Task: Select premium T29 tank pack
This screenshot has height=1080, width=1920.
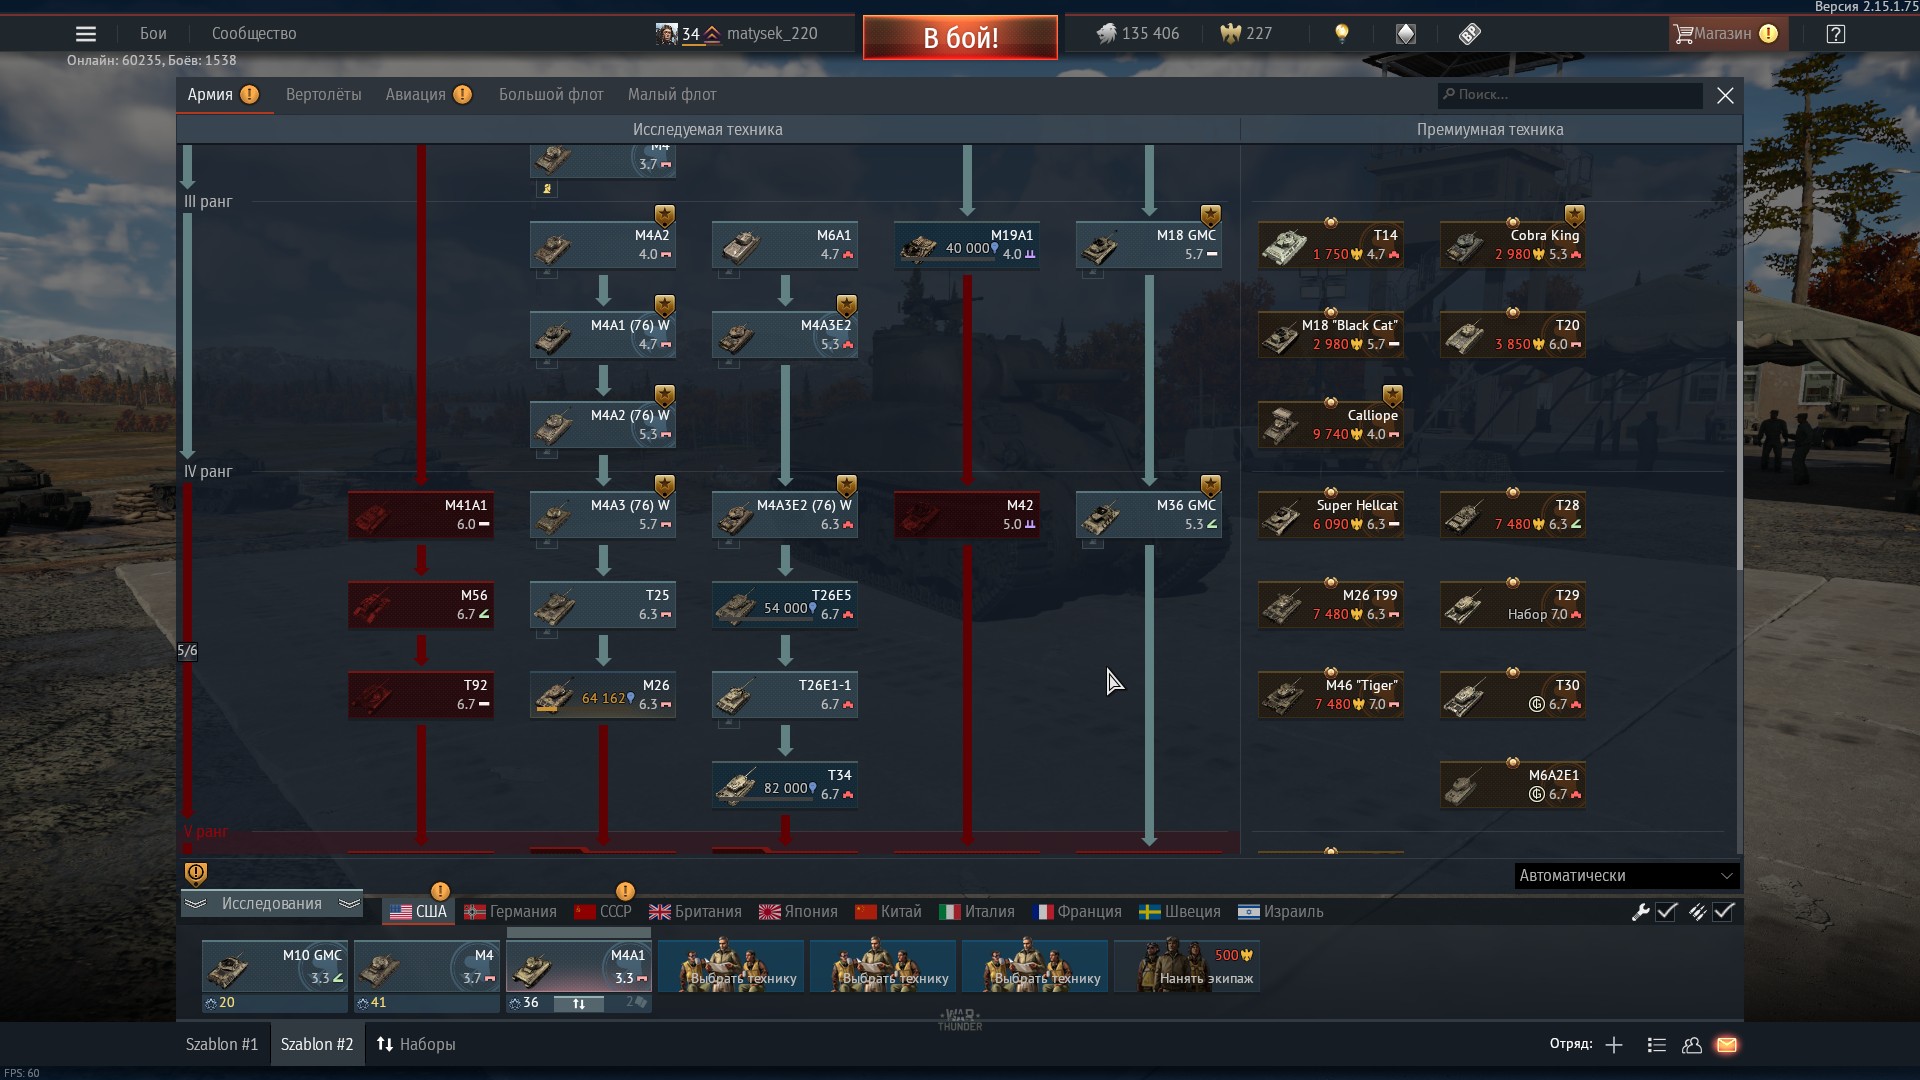Action: point(1513,605)
